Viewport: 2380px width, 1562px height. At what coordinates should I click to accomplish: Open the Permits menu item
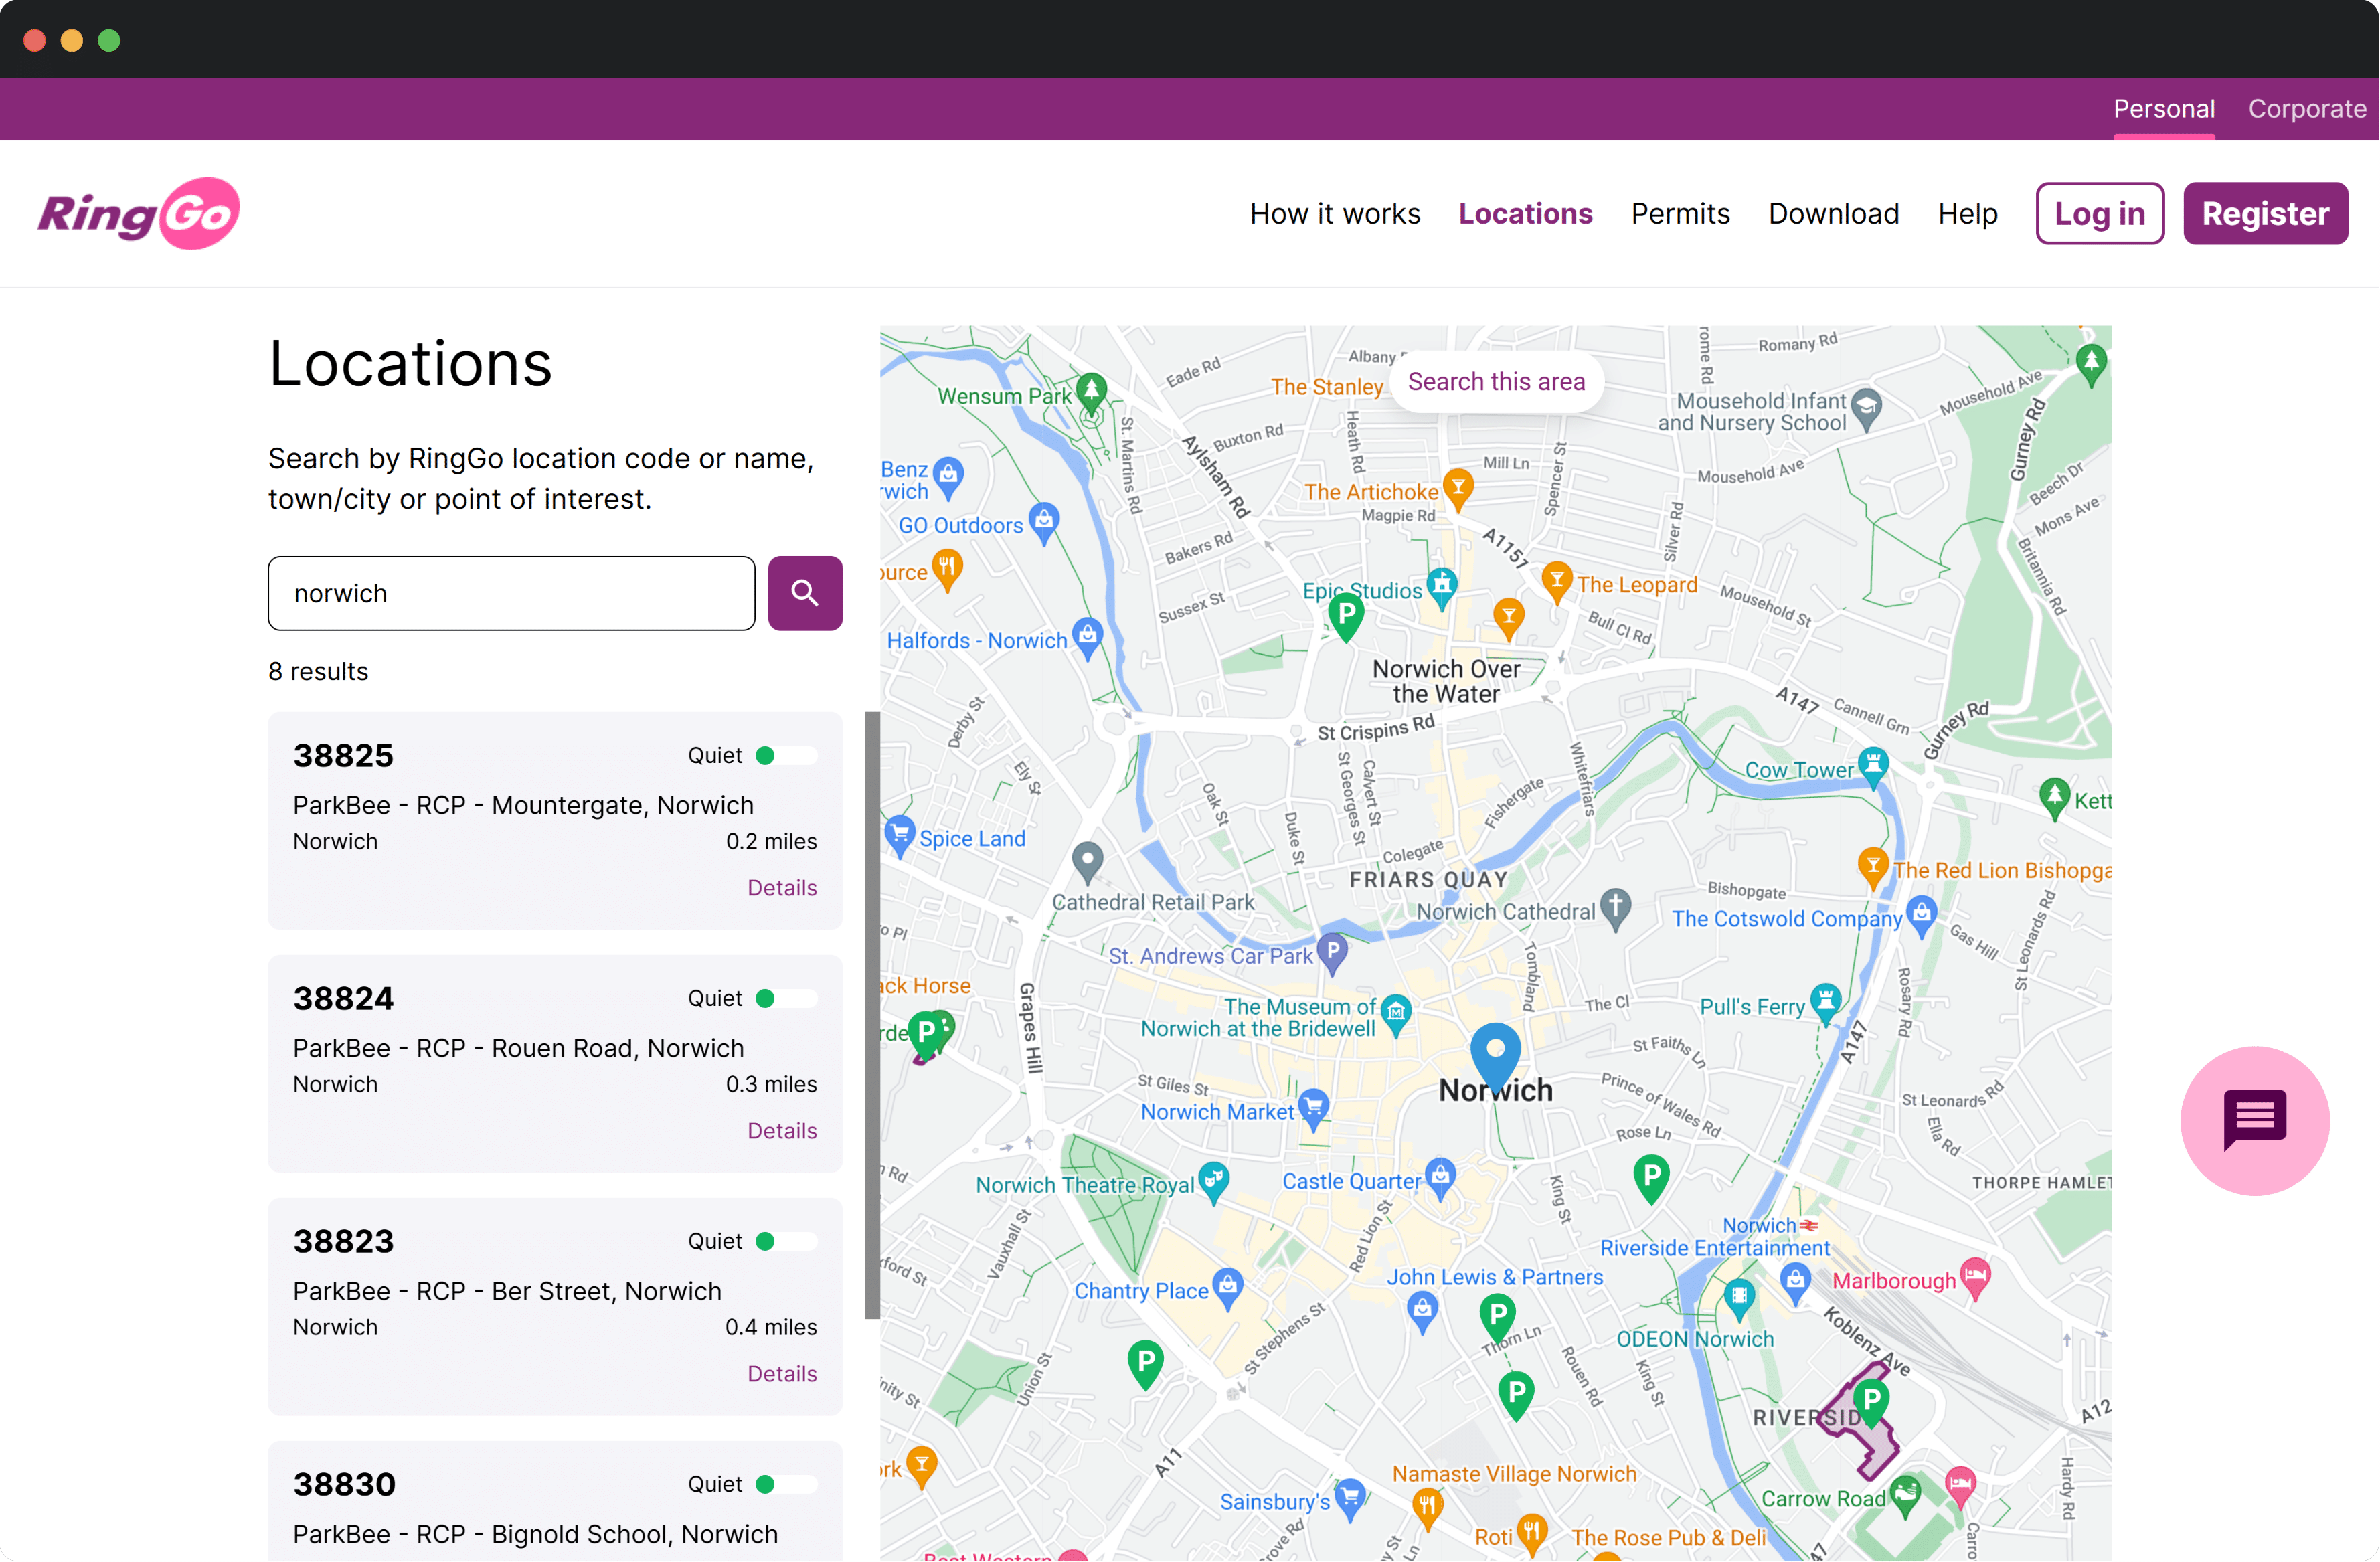pos(1679,213)
